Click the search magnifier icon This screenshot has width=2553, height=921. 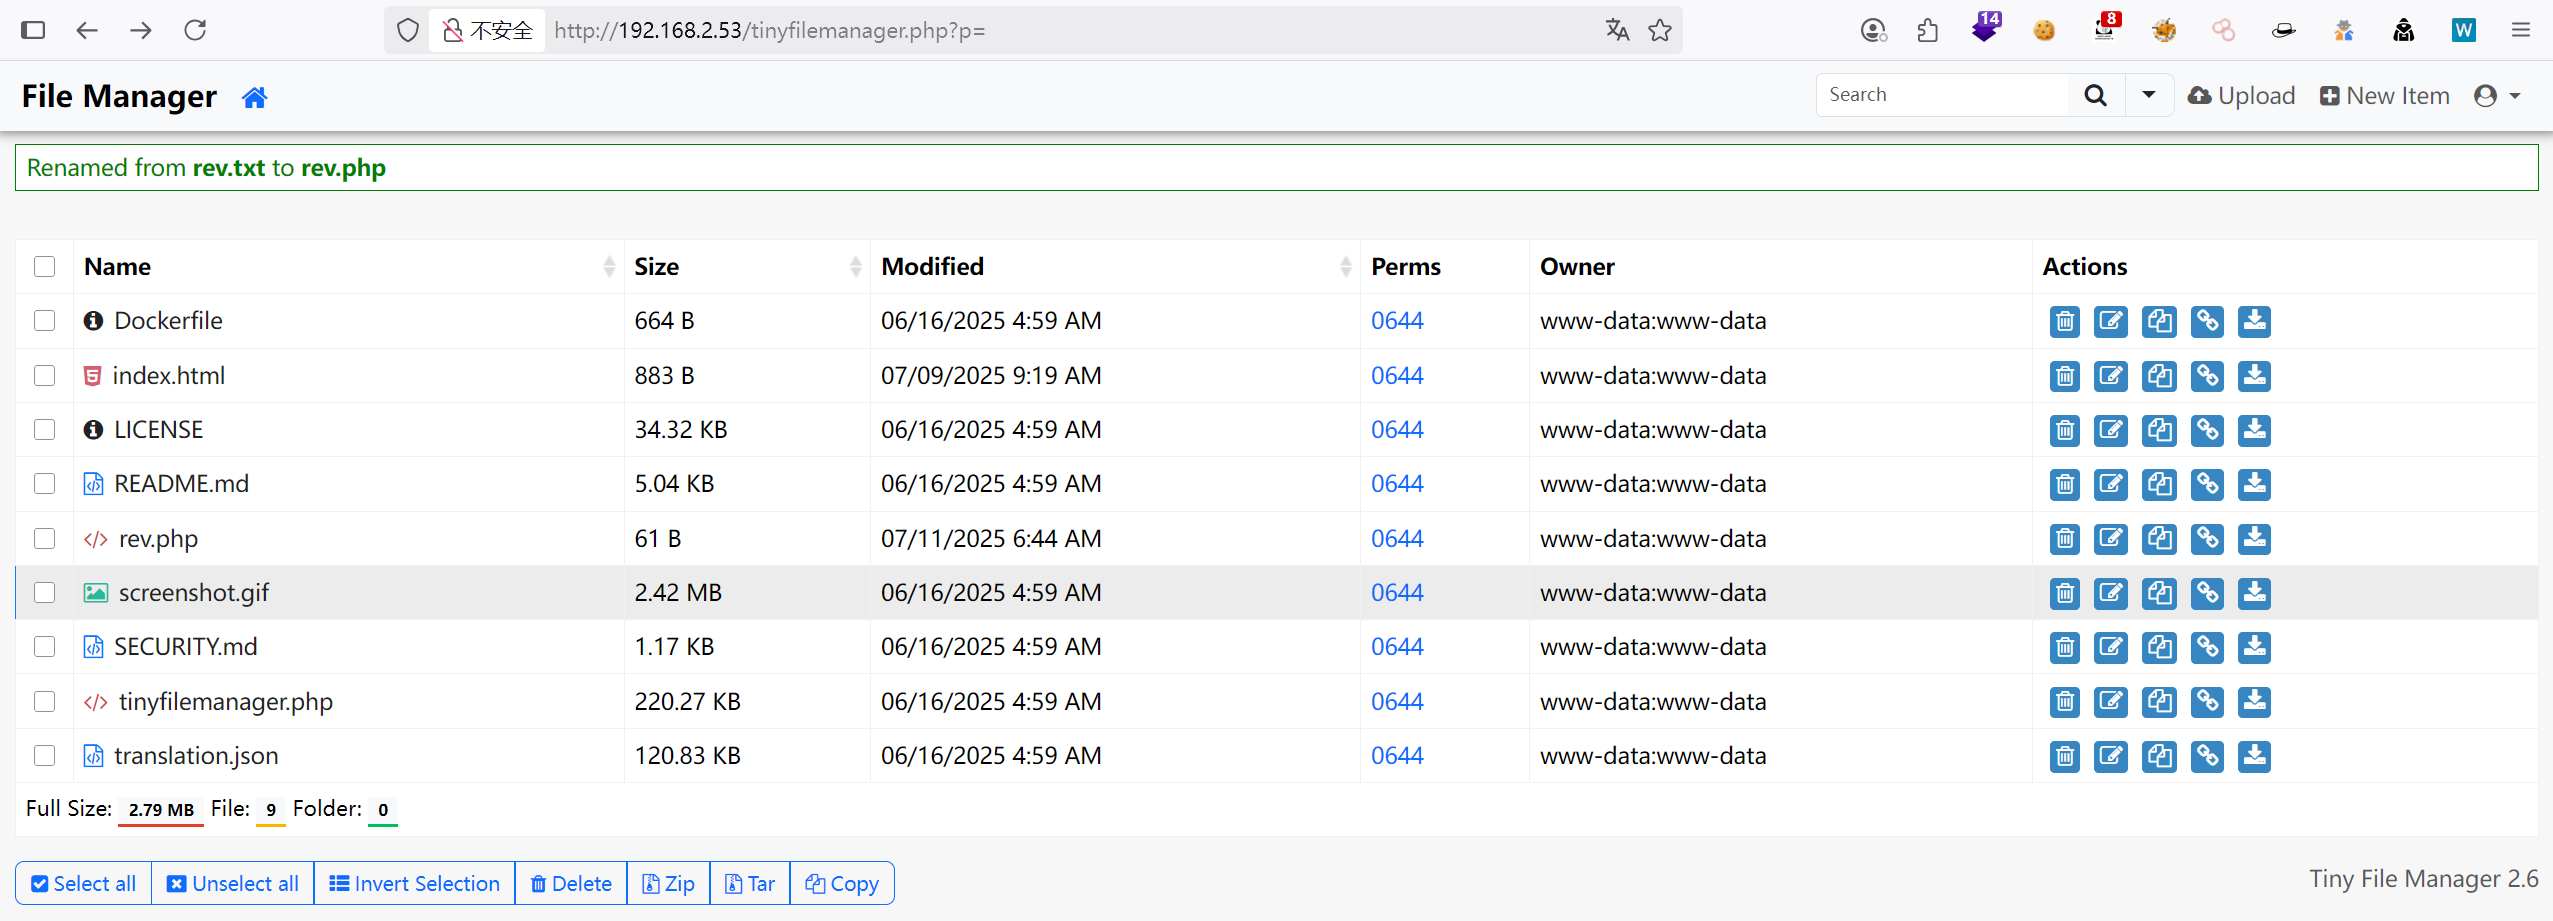2095,95
